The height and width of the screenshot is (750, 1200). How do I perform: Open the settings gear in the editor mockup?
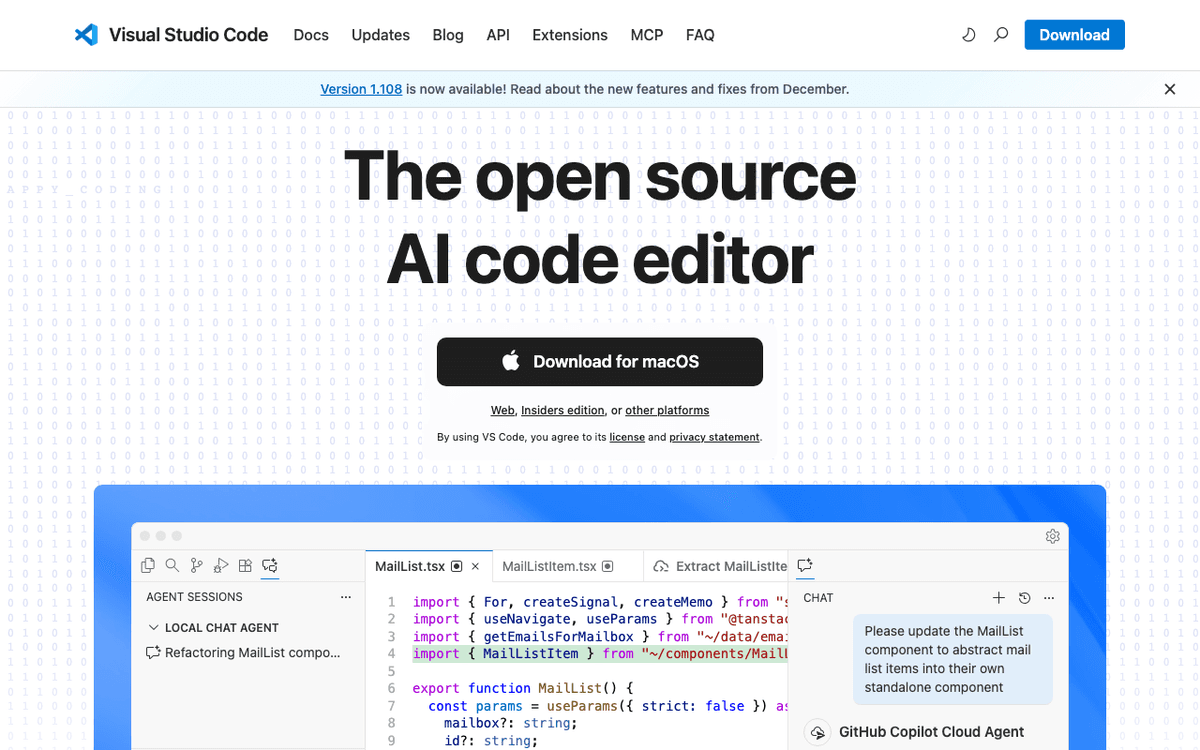[1052, 536]
